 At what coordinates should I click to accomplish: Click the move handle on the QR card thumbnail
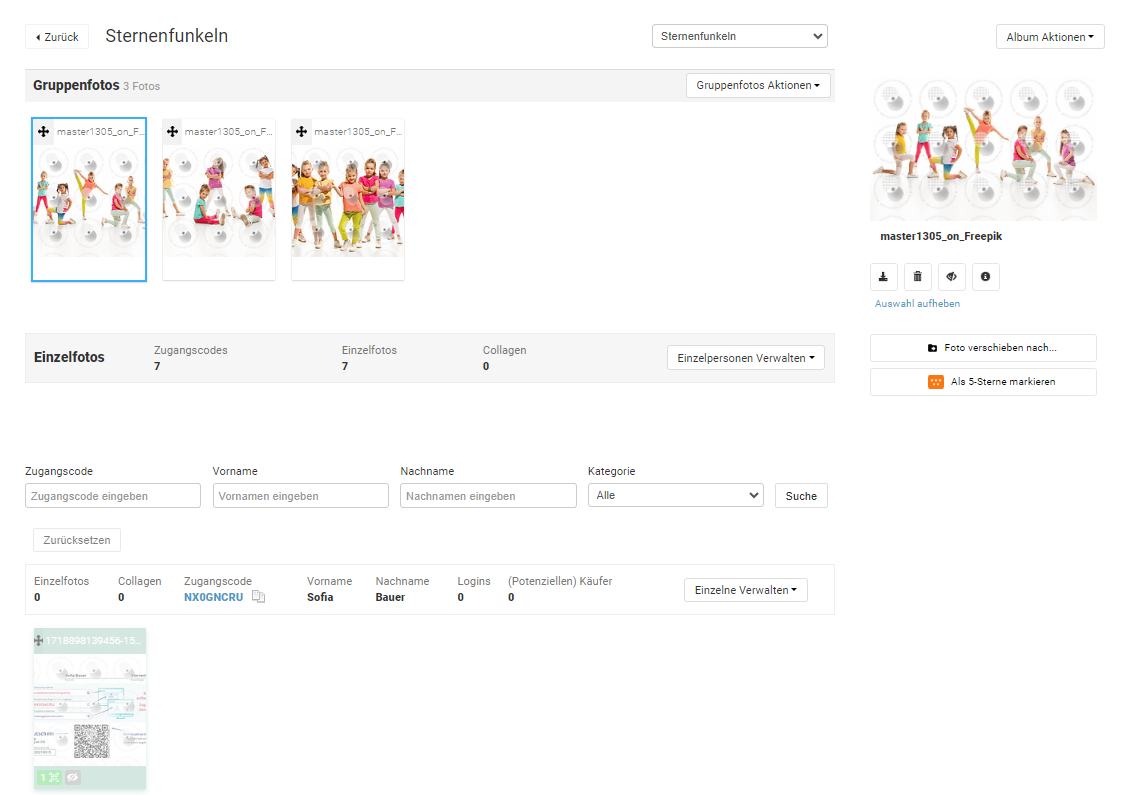[38, 640]
